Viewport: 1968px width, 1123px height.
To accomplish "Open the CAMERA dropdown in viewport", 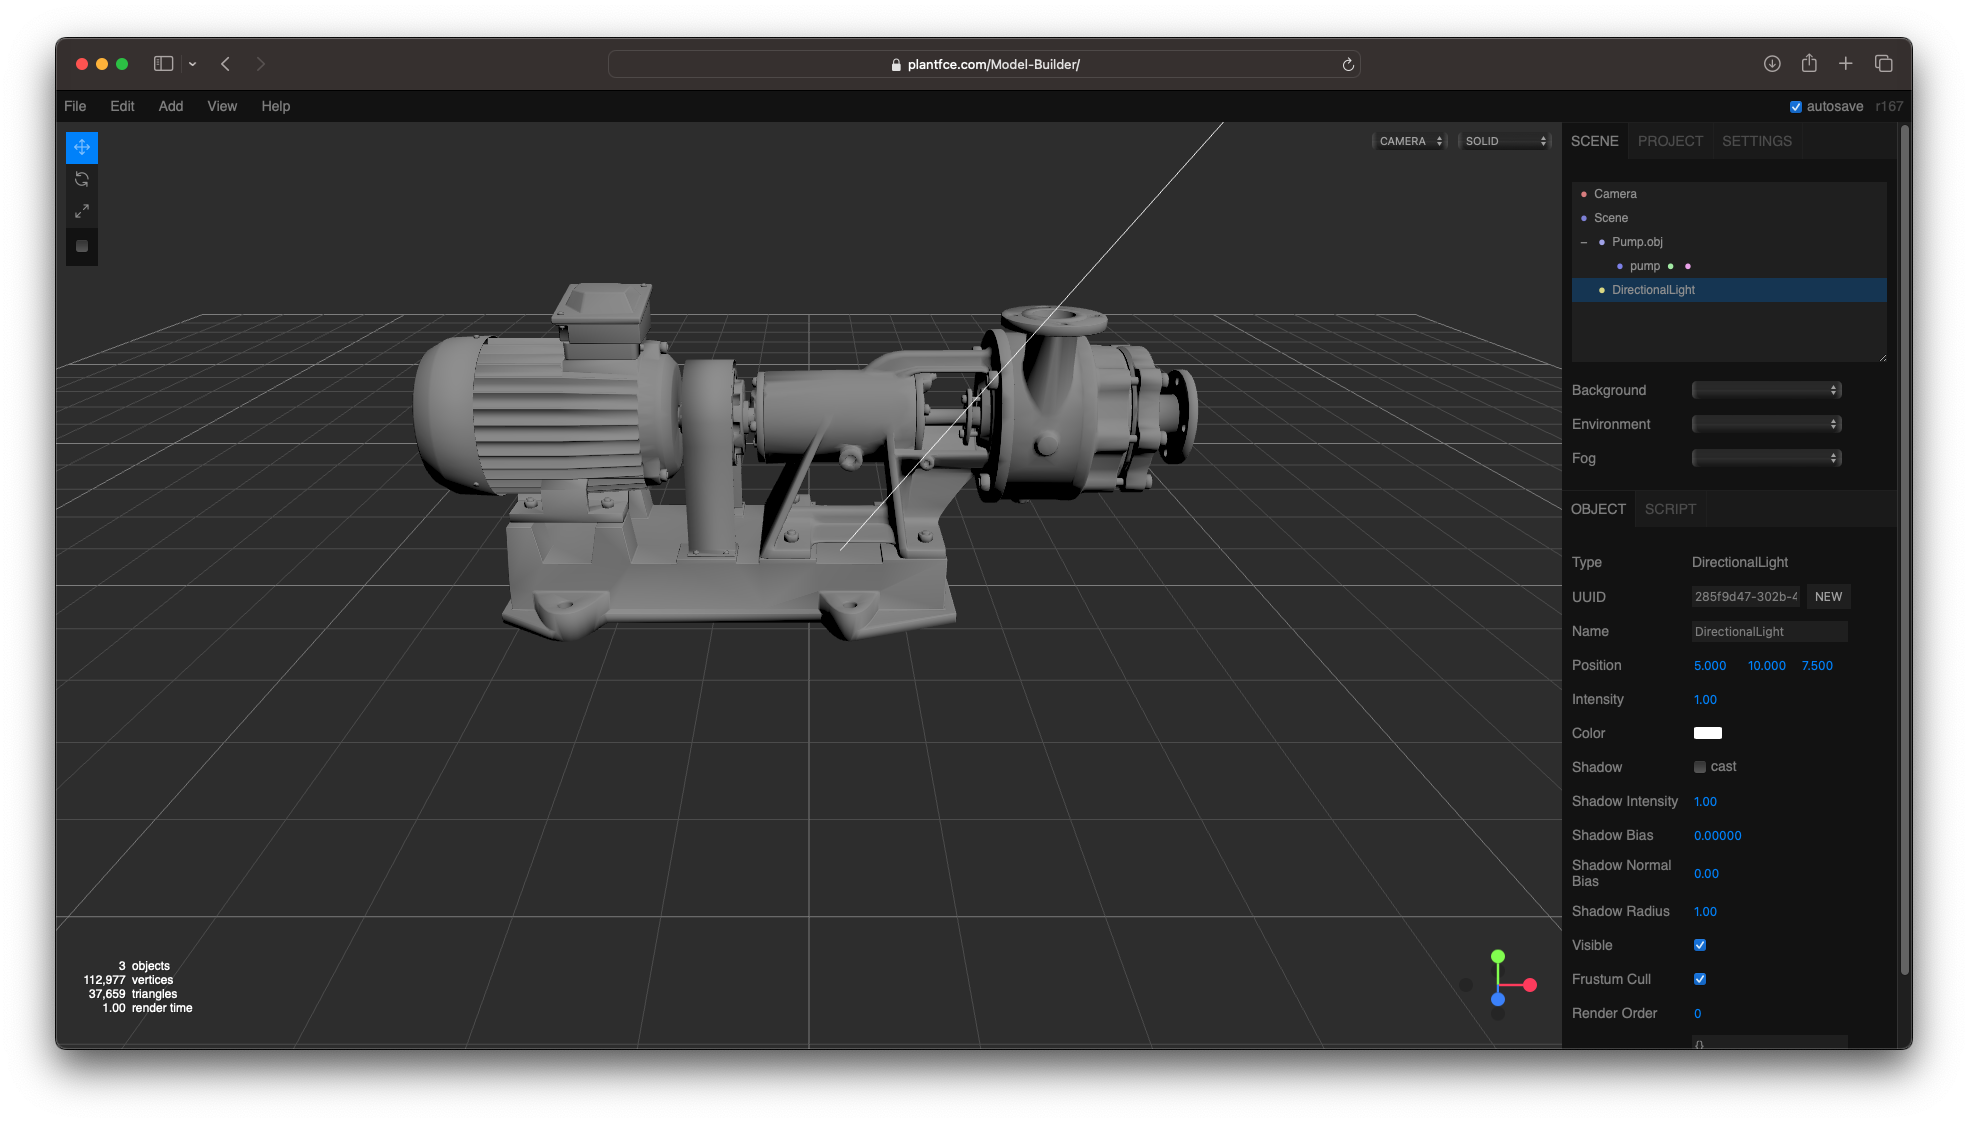I will 1410,141.
